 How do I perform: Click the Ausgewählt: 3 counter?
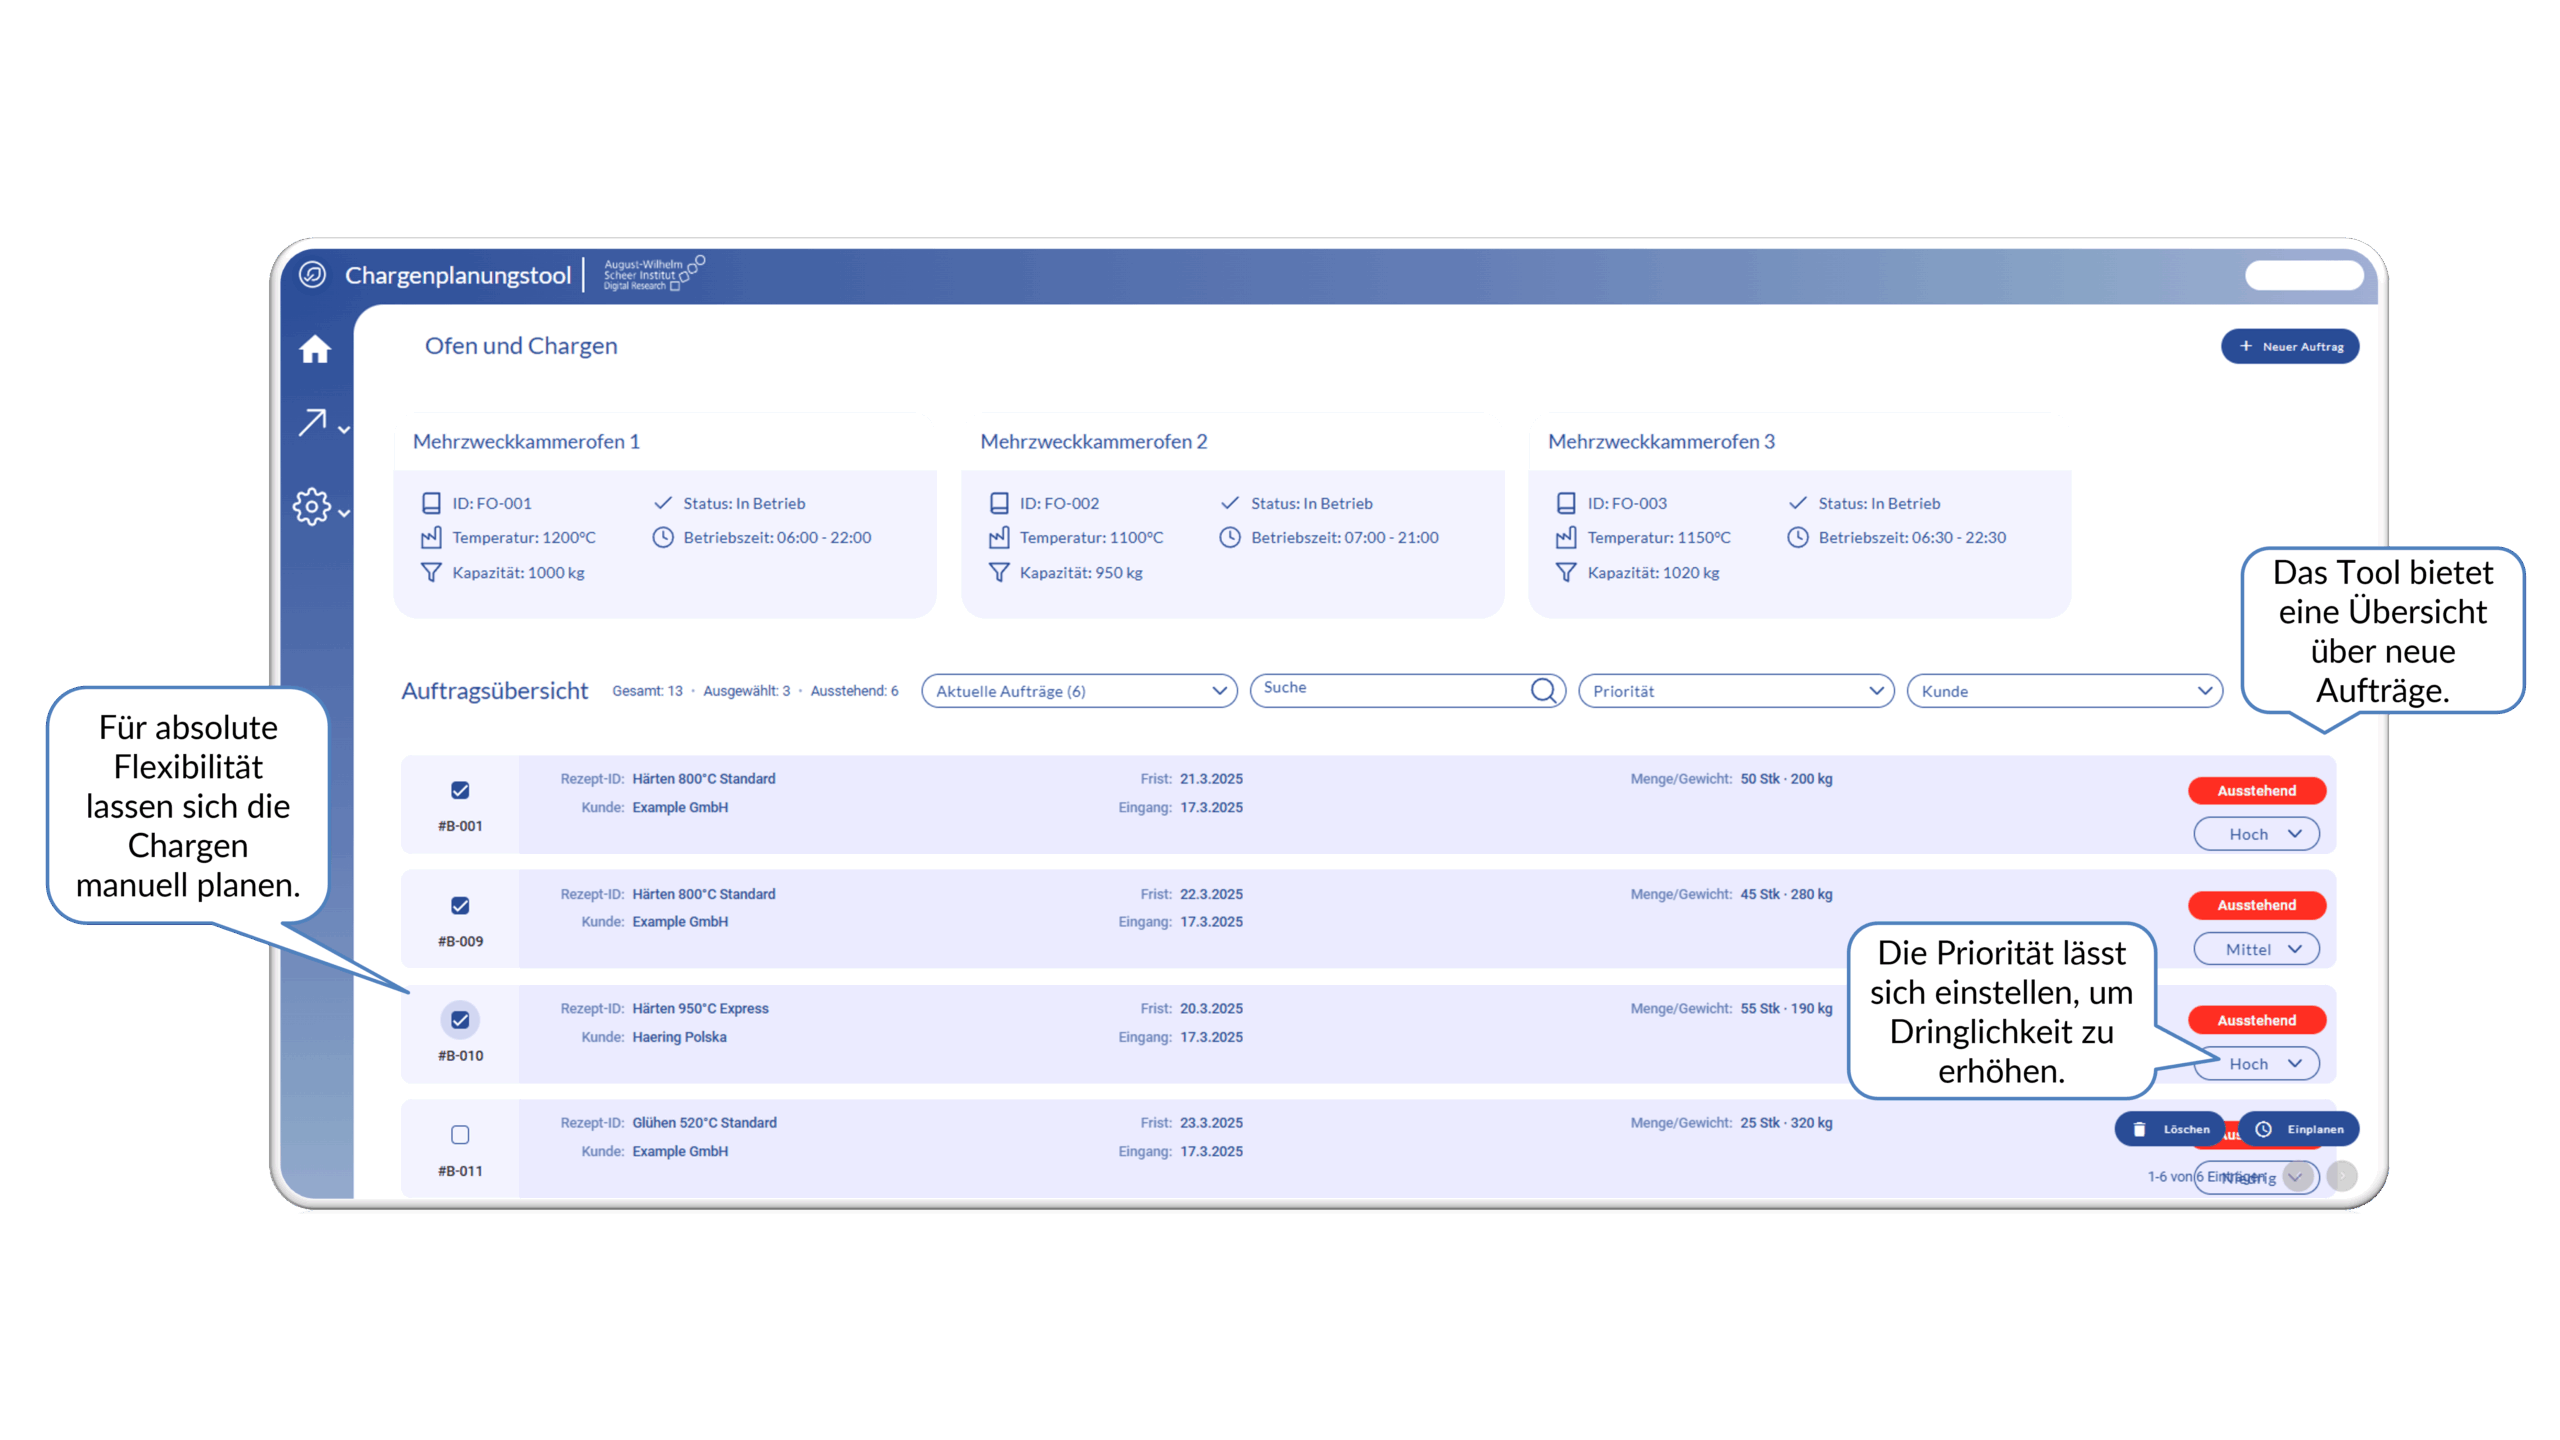746,690
